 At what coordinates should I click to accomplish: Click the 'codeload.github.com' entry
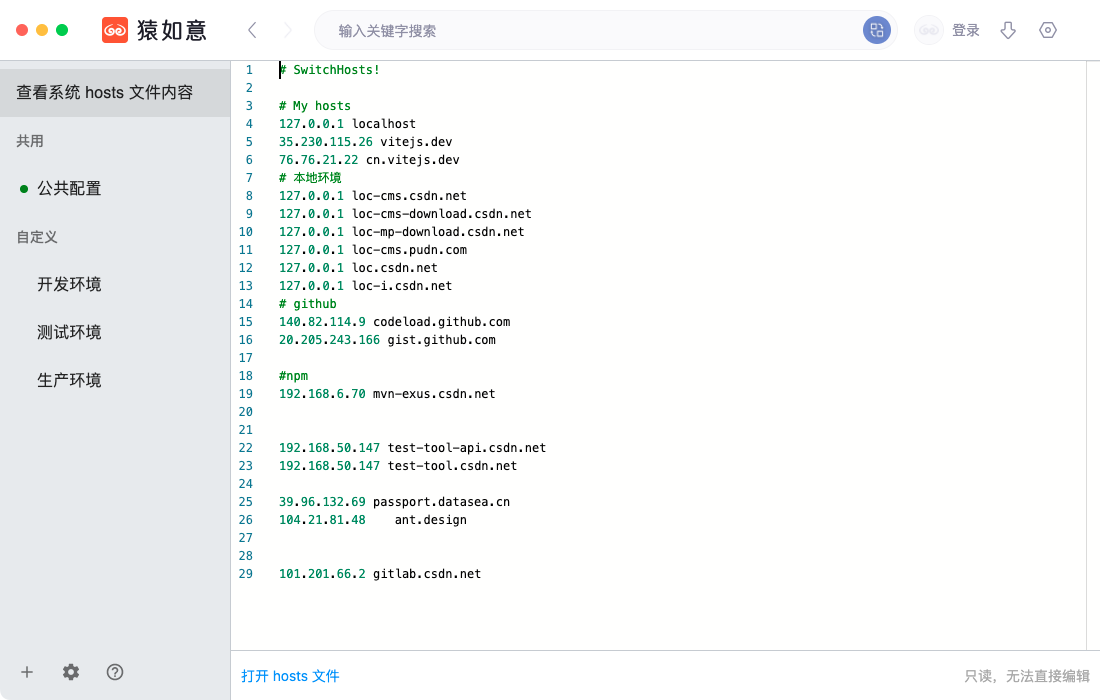tap(441, 322)
